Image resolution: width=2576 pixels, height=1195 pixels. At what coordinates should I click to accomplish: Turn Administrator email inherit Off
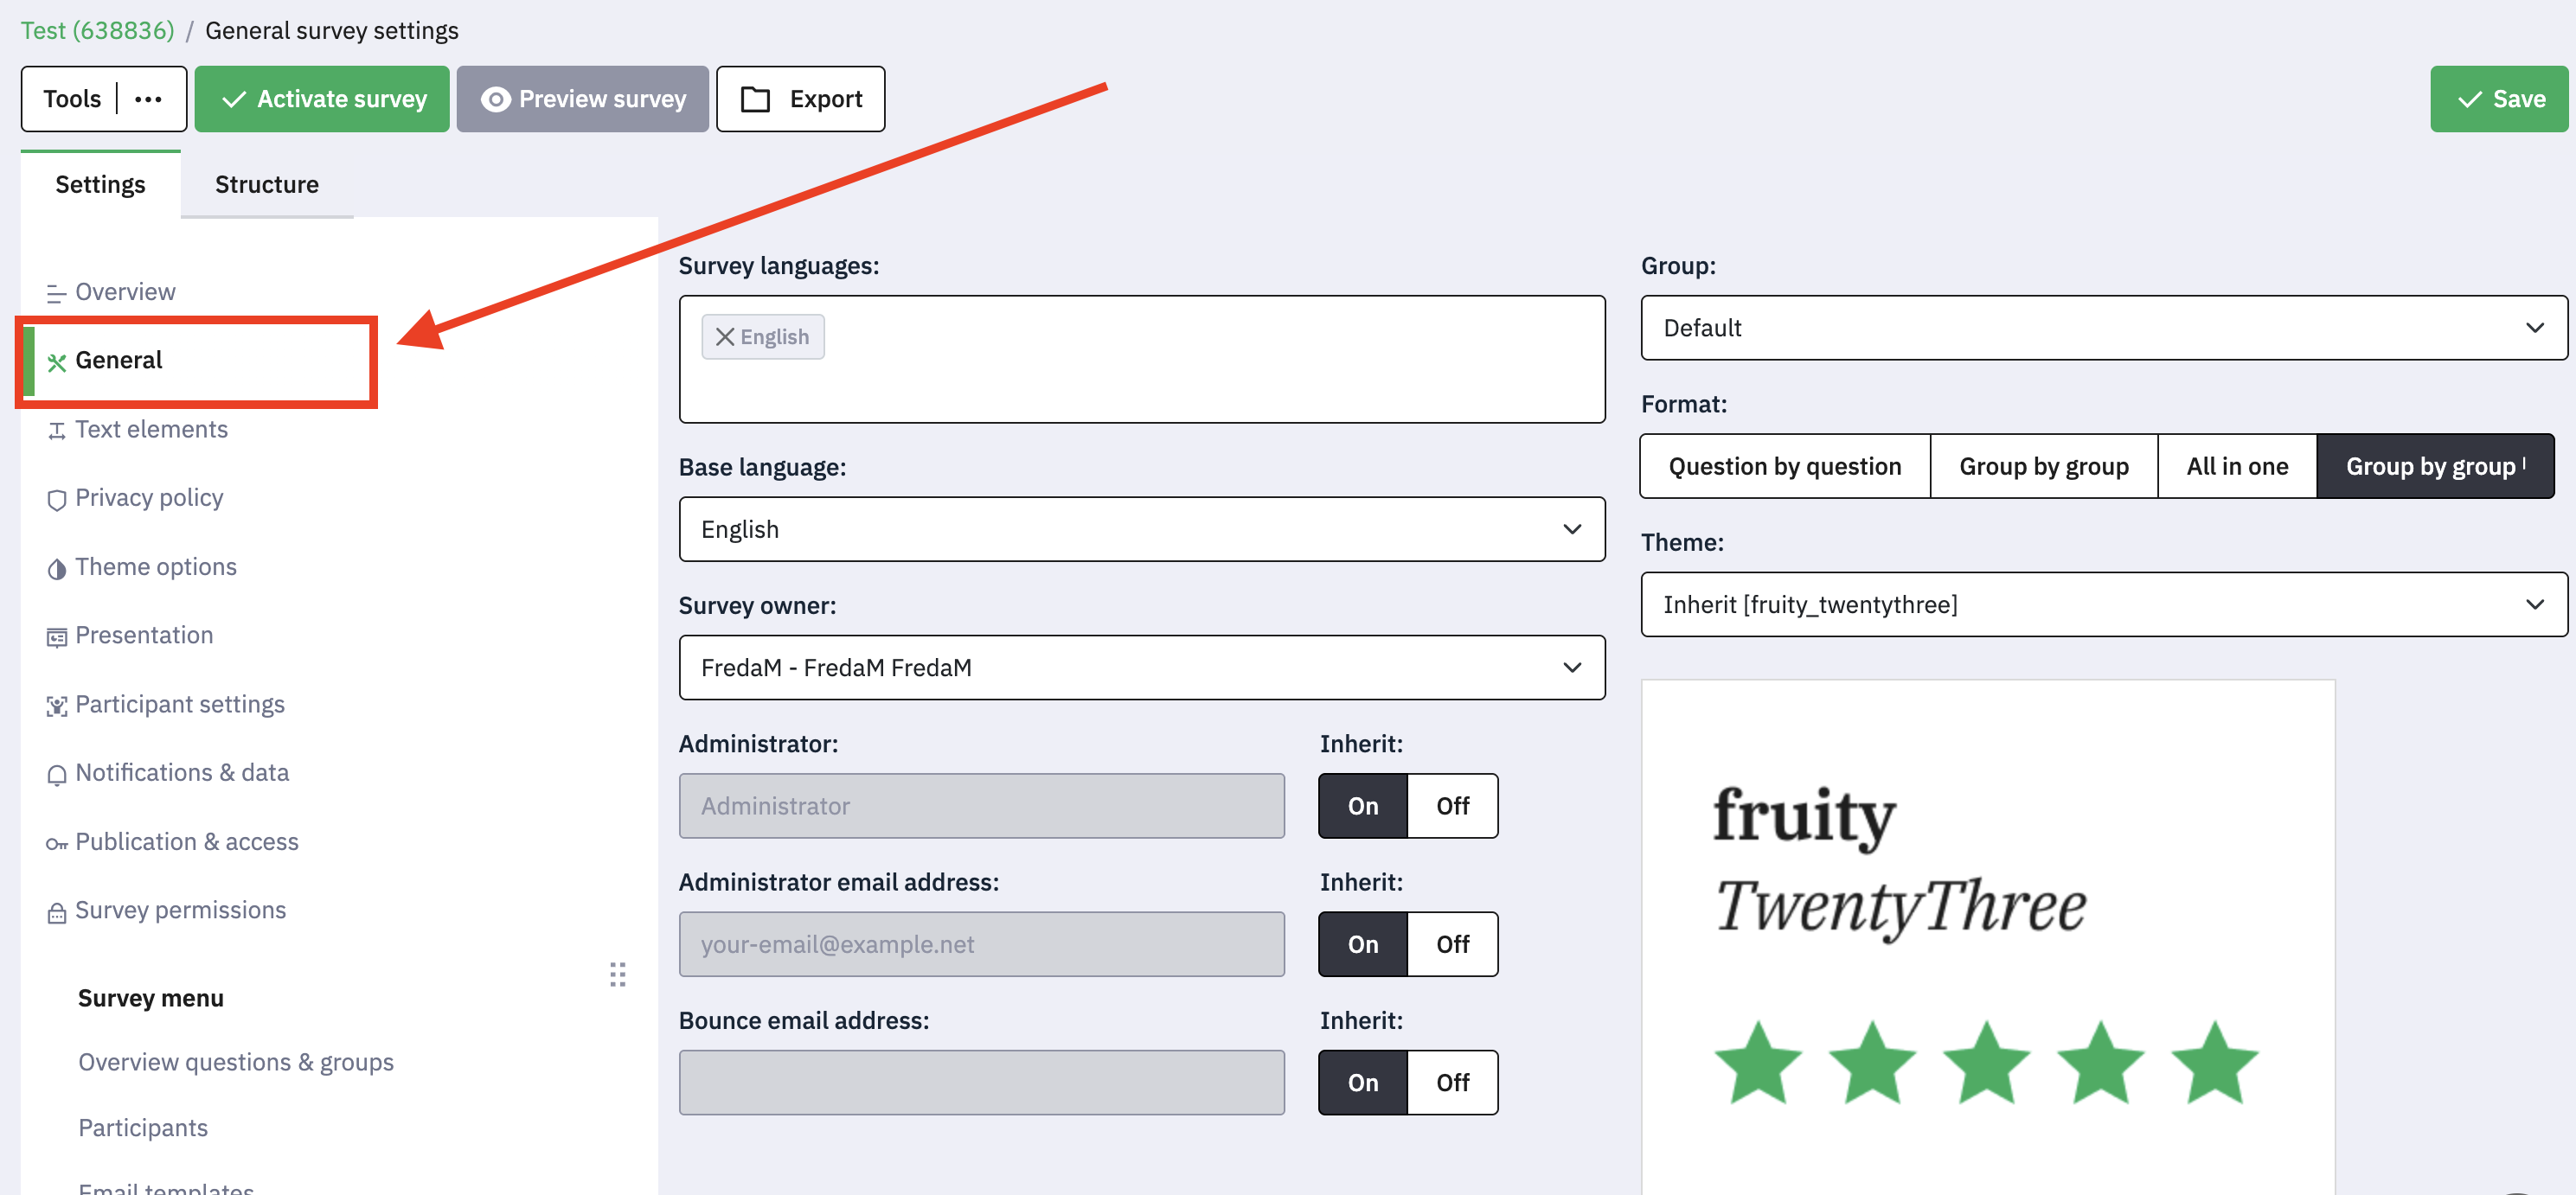1452,944
